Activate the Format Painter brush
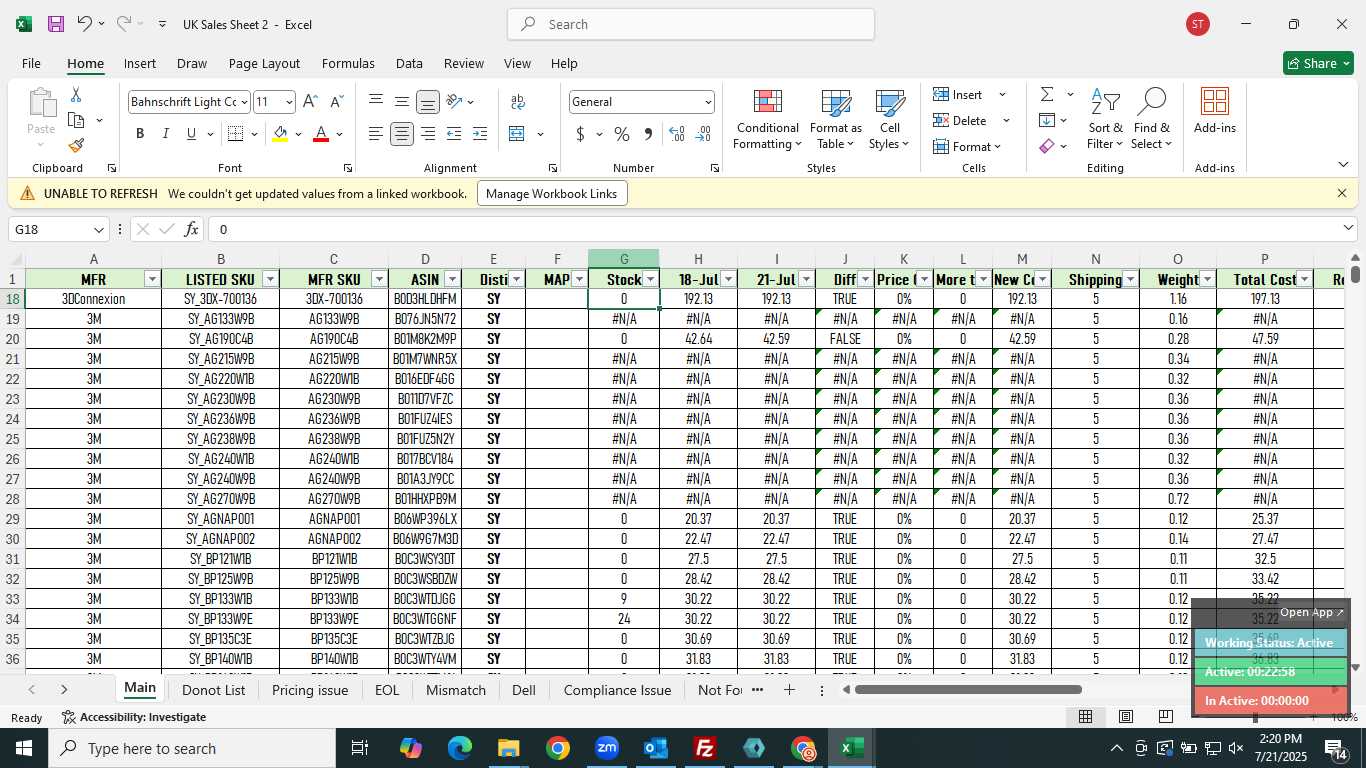Image resolution: width=1366 pixels, height=768 pixels. coord(76,145)
